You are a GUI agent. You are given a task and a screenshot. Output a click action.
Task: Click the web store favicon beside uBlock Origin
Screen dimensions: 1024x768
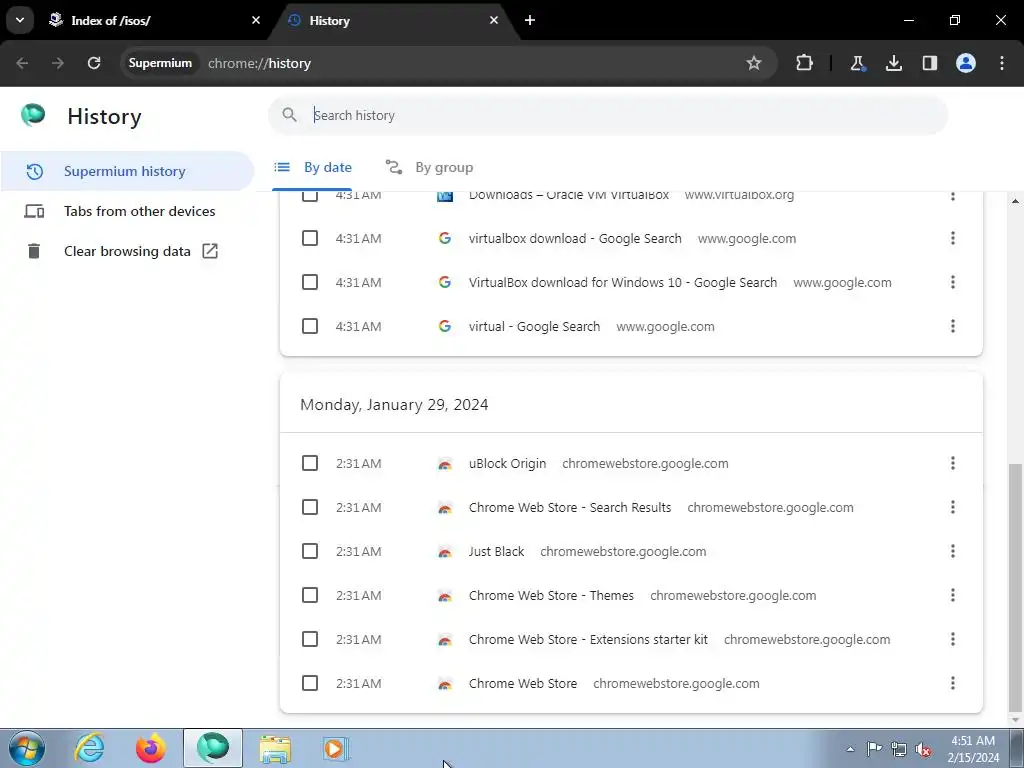click(445, 464)
